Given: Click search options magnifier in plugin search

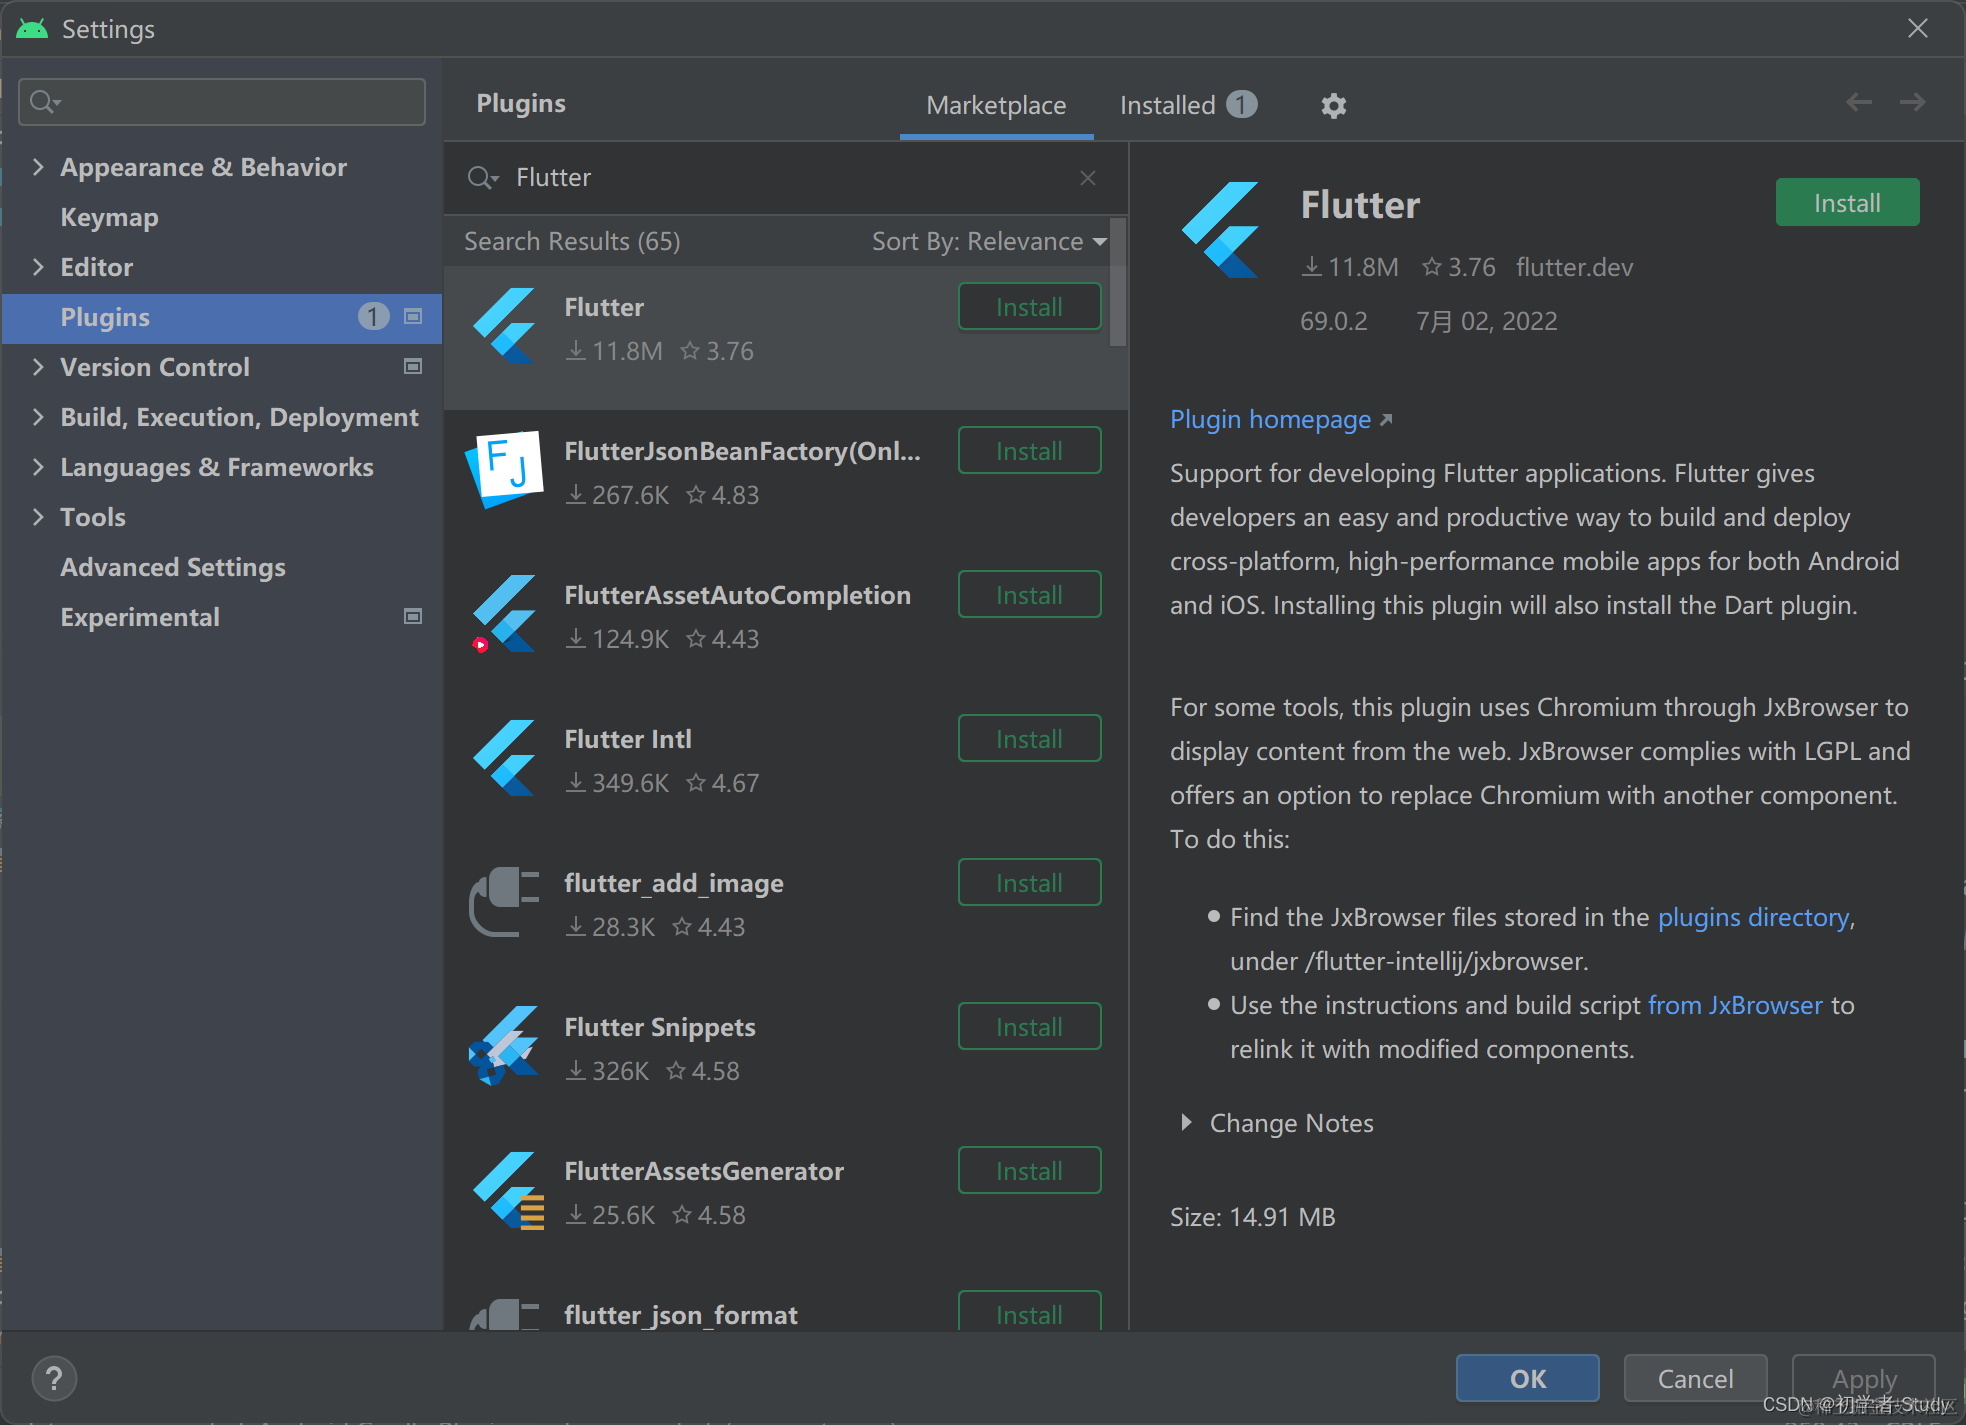Looking at the screenshot, I should (482, 178).
